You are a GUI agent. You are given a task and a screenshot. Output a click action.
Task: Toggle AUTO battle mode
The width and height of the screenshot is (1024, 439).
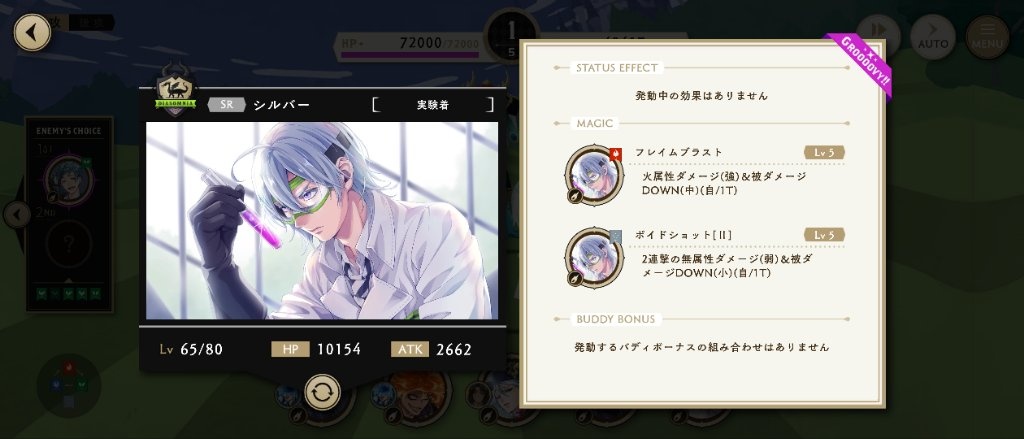click(933, 37)
